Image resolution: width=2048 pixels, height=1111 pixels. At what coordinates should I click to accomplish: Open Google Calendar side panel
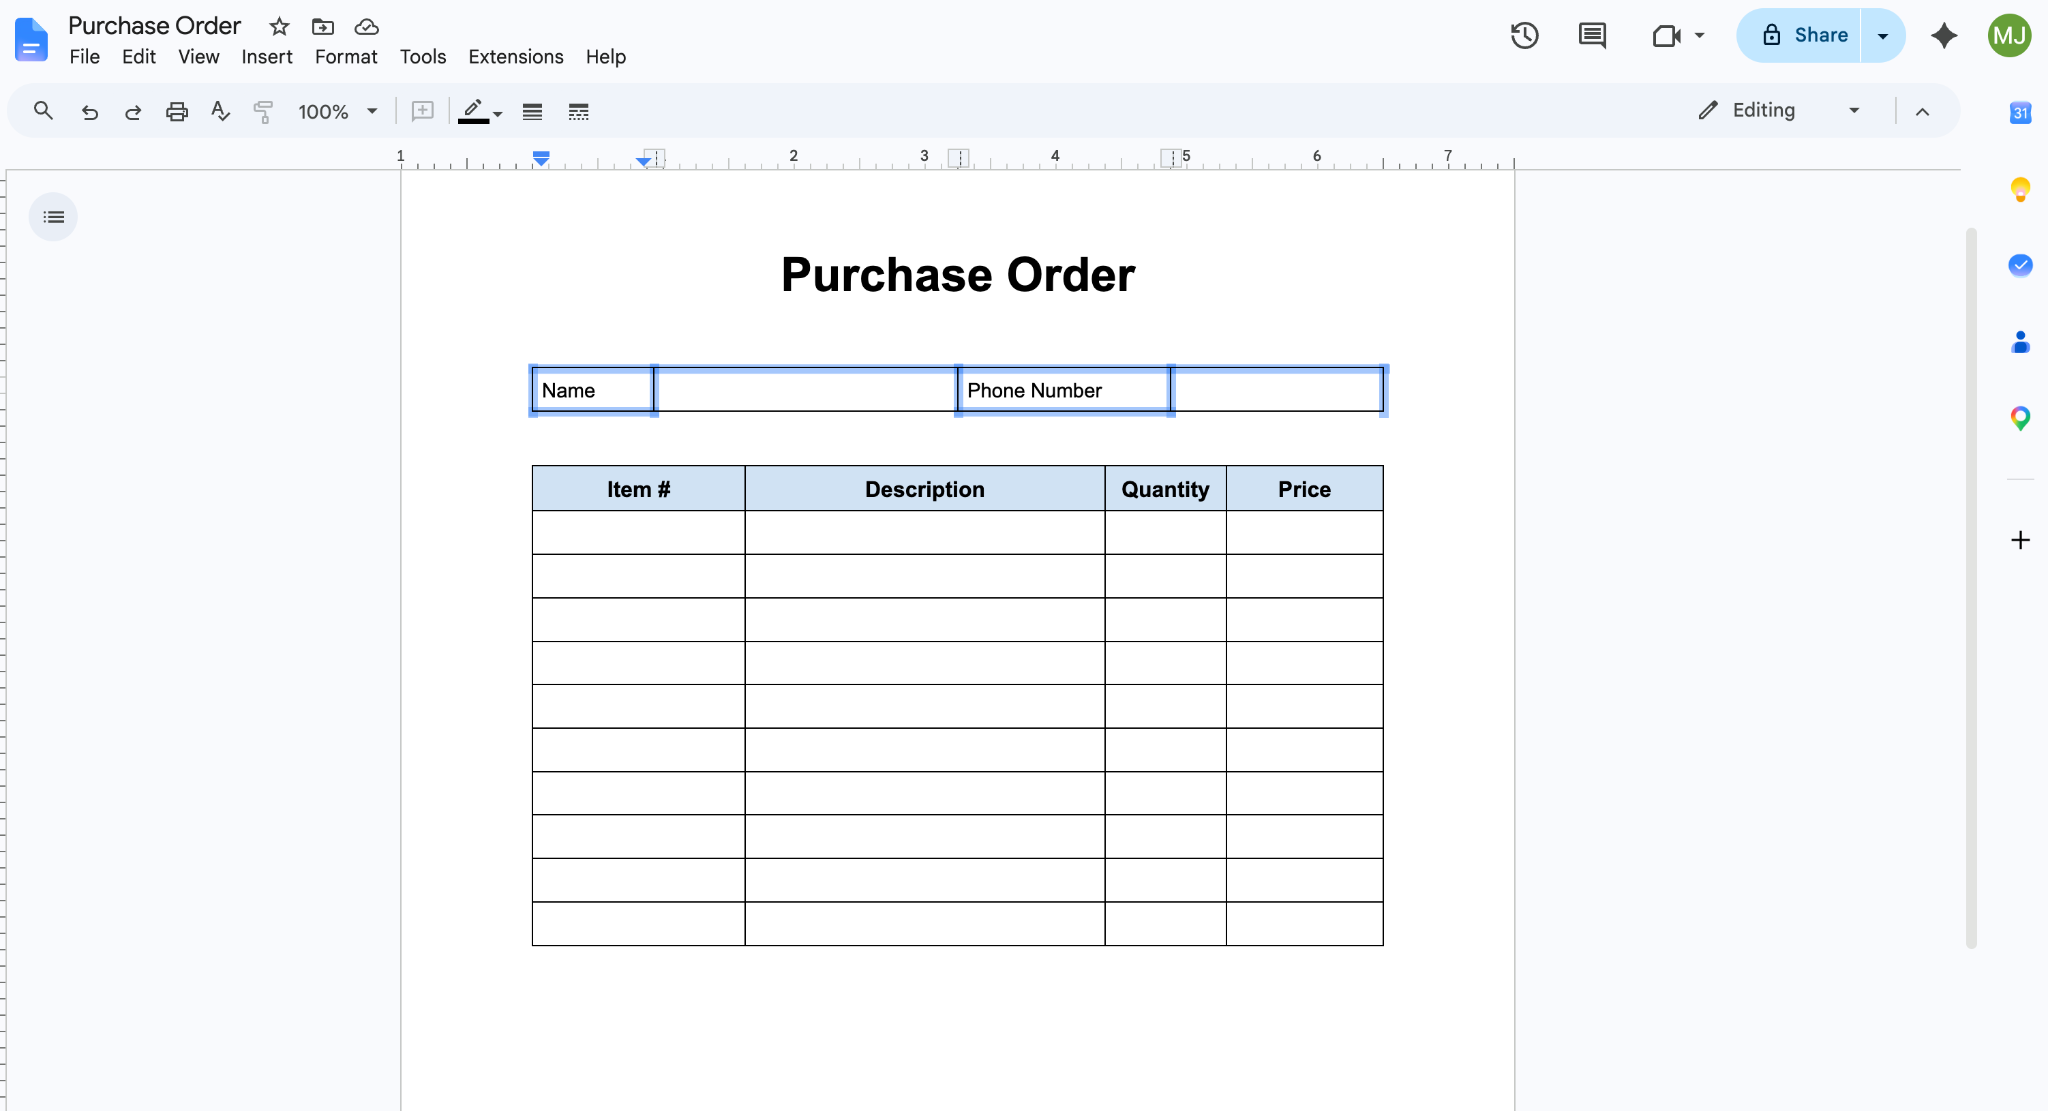pos(2020,113)
